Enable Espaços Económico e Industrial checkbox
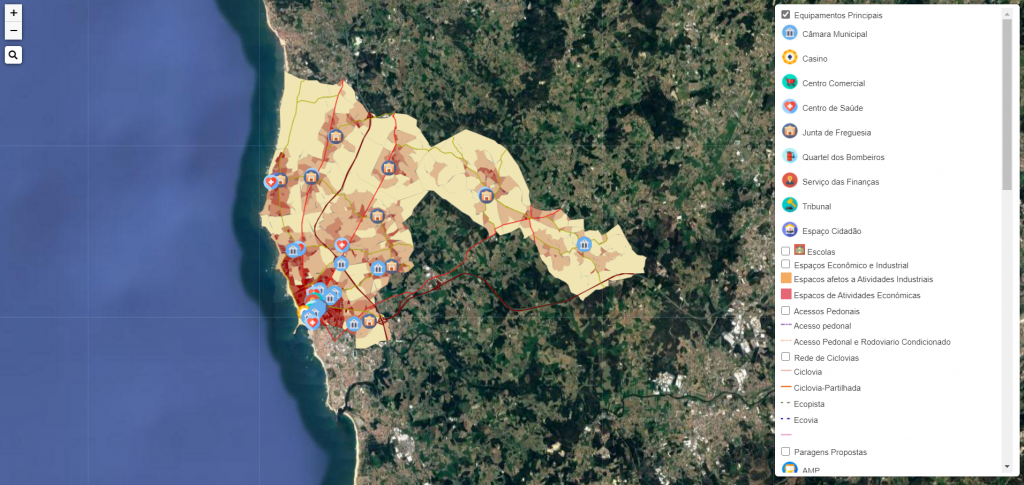The image size is (1024, 485). coord(786,264)
